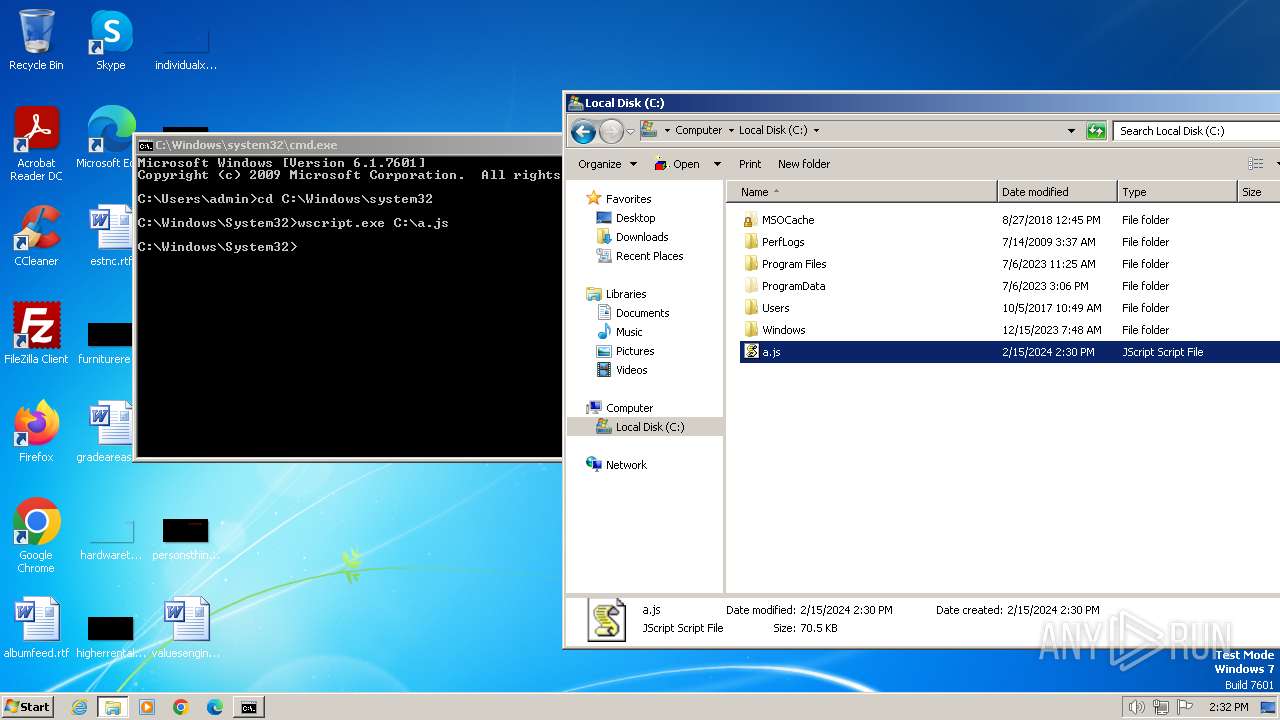Click the Search Local Disk (C:) field

[x=1197, y=131]
